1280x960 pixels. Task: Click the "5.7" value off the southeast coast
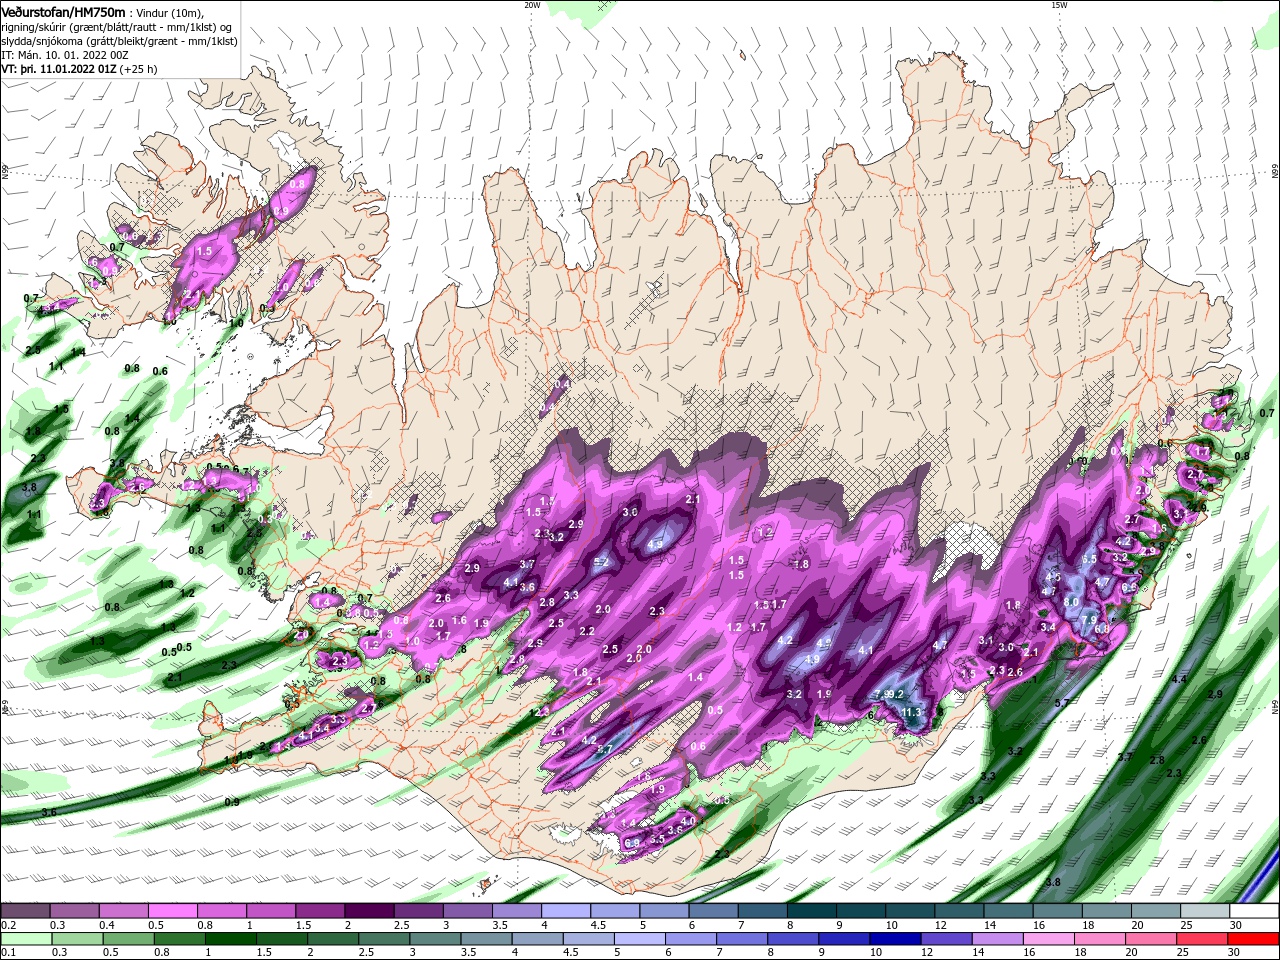[1061, 703]
